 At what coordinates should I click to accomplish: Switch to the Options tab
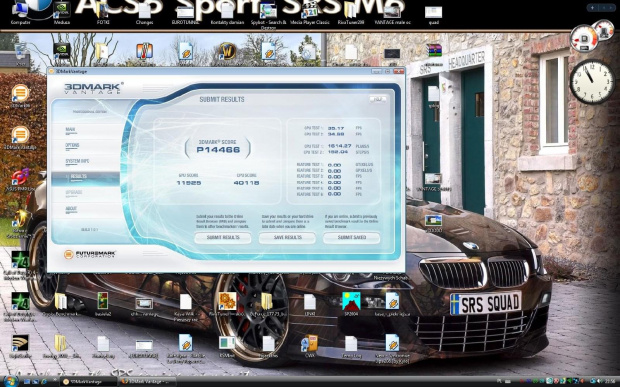point(72,145)
